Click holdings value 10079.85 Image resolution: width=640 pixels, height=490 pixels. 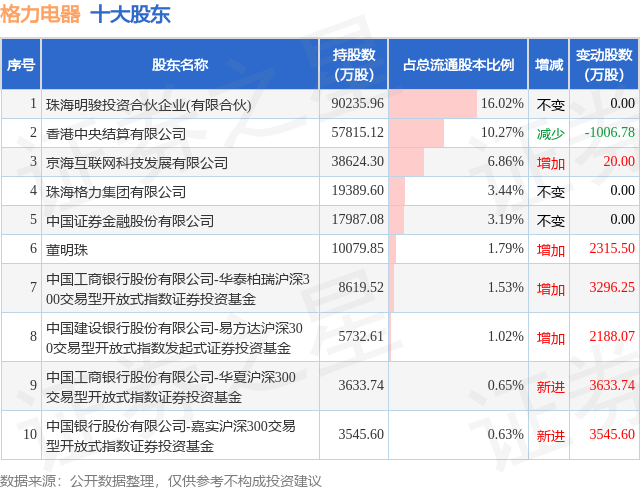(x=358, y=248)
